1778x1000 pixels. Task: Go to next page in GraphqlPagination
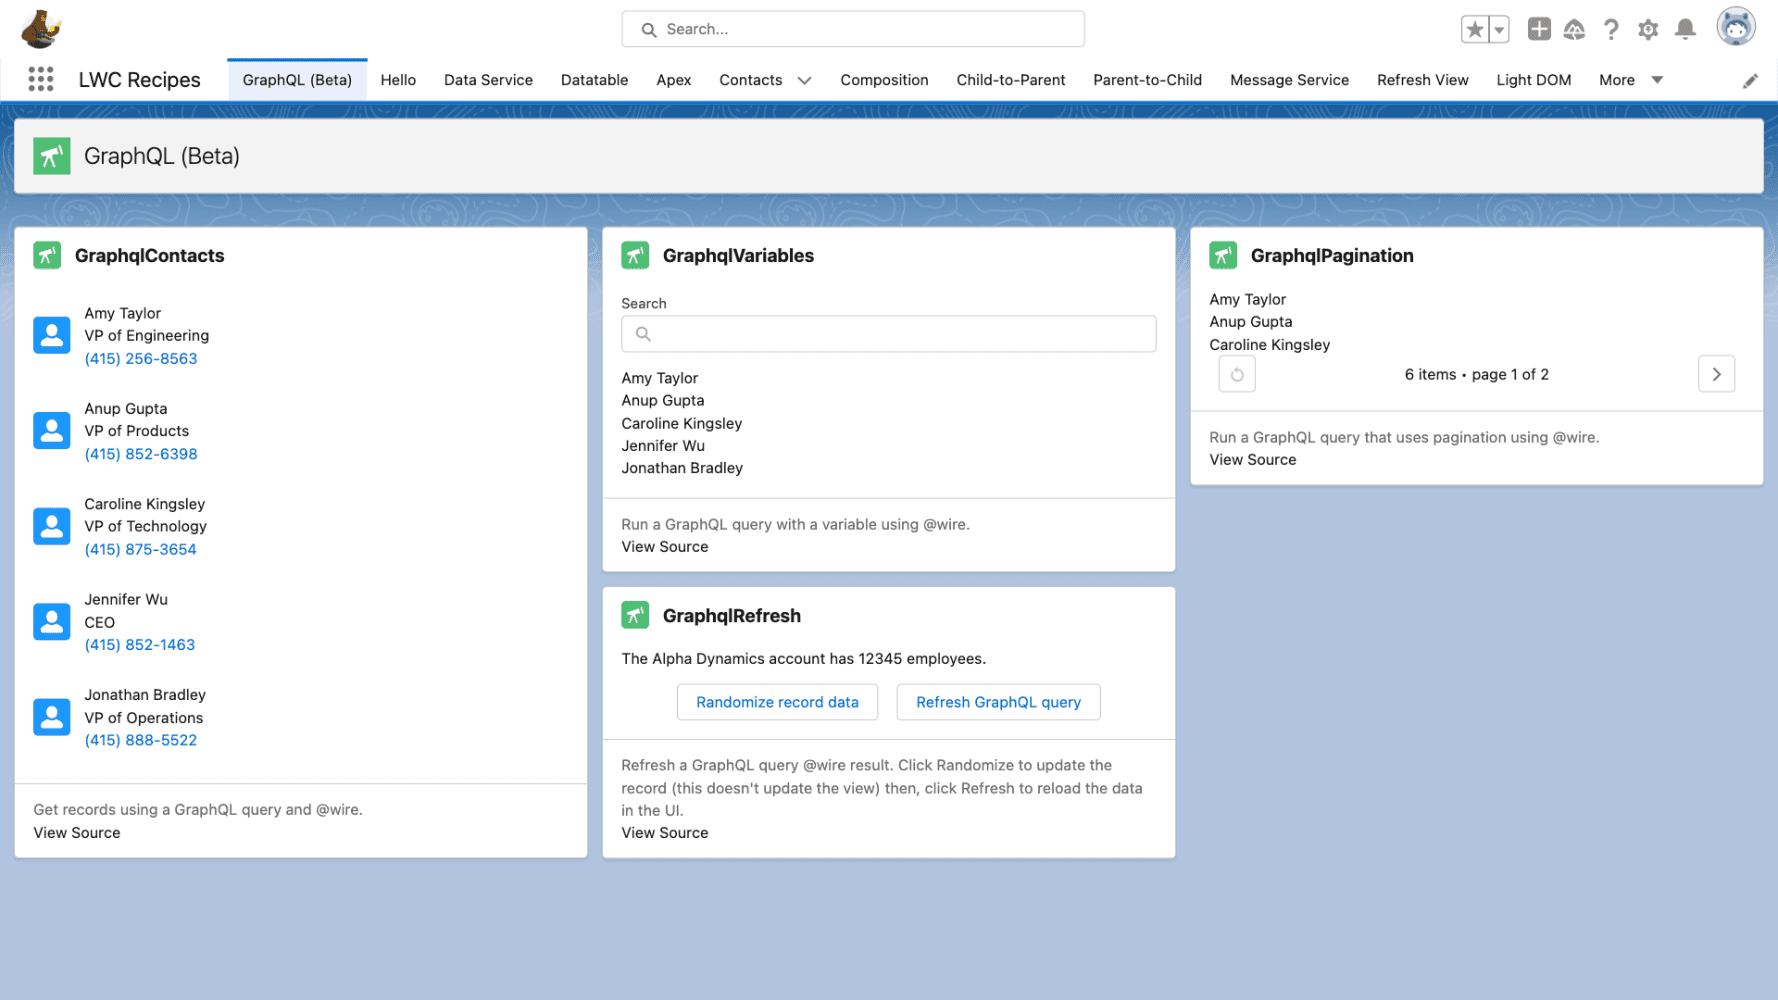(1716, 374)
